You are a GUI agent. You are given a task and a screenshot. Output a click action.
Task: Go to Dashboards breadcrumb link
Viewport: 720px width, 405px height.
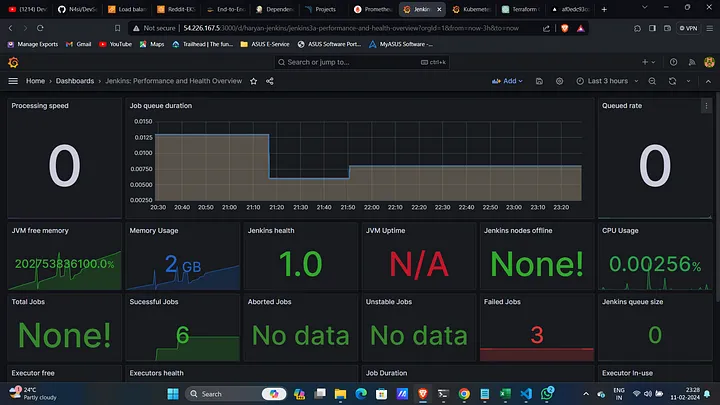point(75,81)
